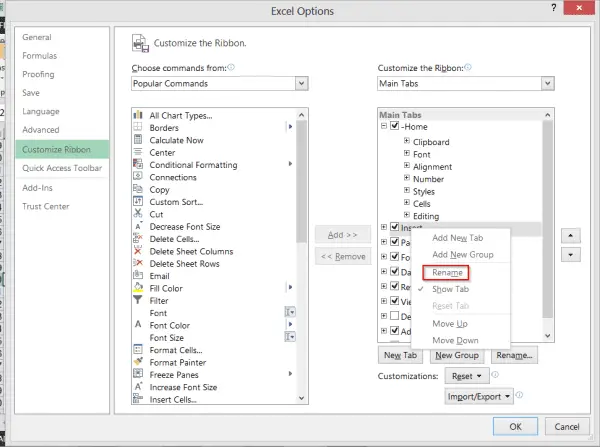Toggle the checkbox for the Re tab
This screenshot has width=600, height=447.
tap(395, 286)
